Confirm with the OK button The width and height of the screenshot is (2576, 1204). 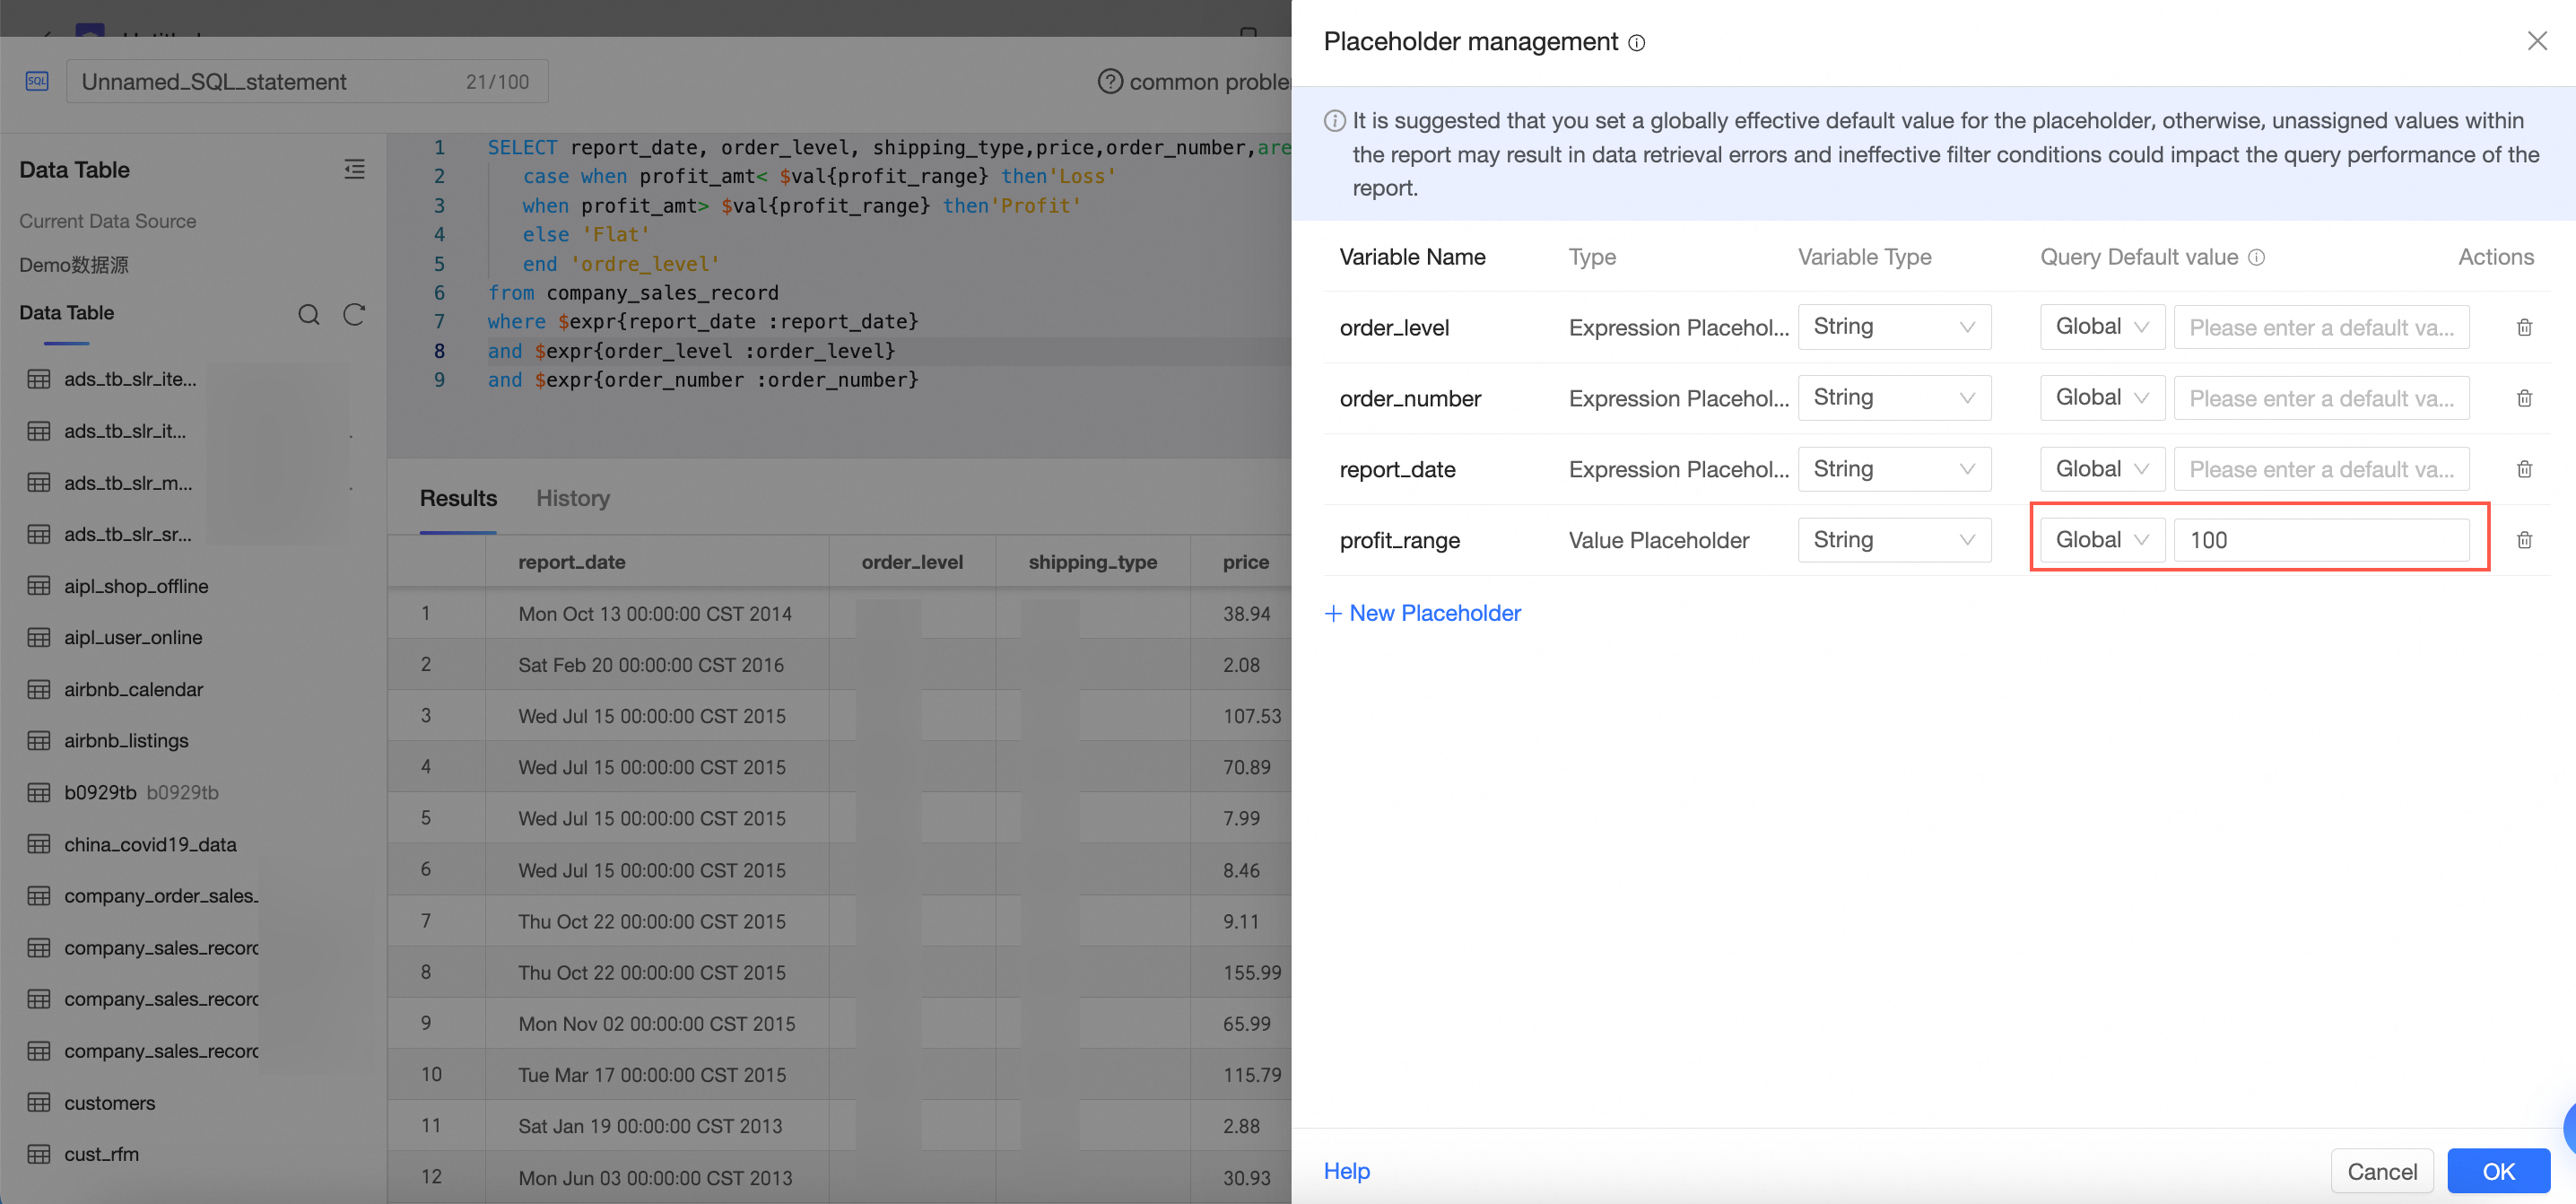click(2497, 1171)
